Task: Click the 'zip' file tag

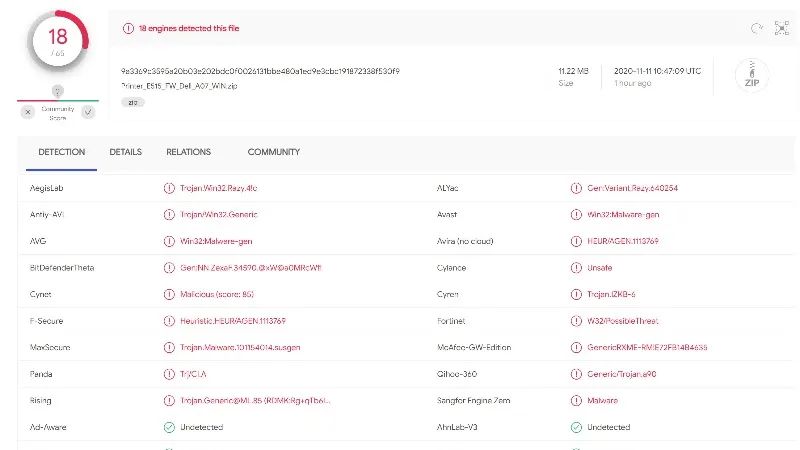Action: click(x=132, y=102)
